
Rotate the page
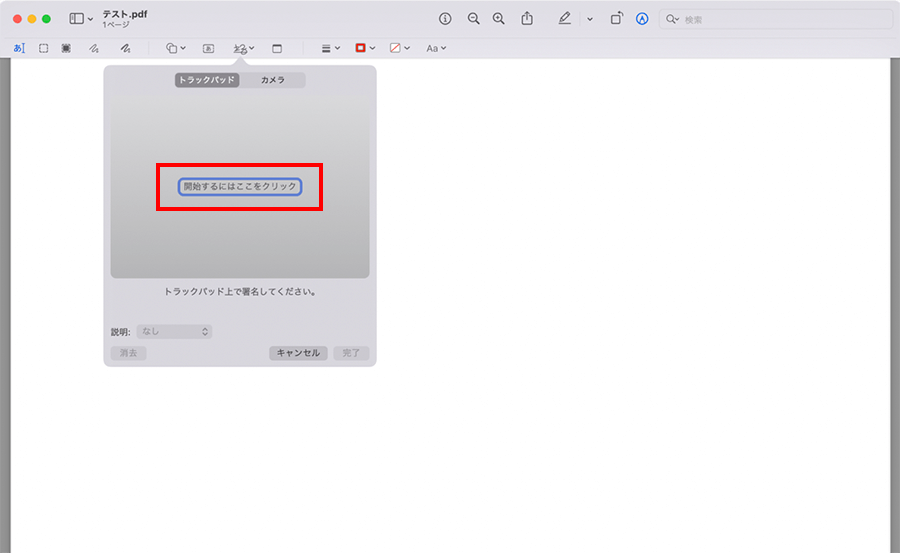(616, 19)
